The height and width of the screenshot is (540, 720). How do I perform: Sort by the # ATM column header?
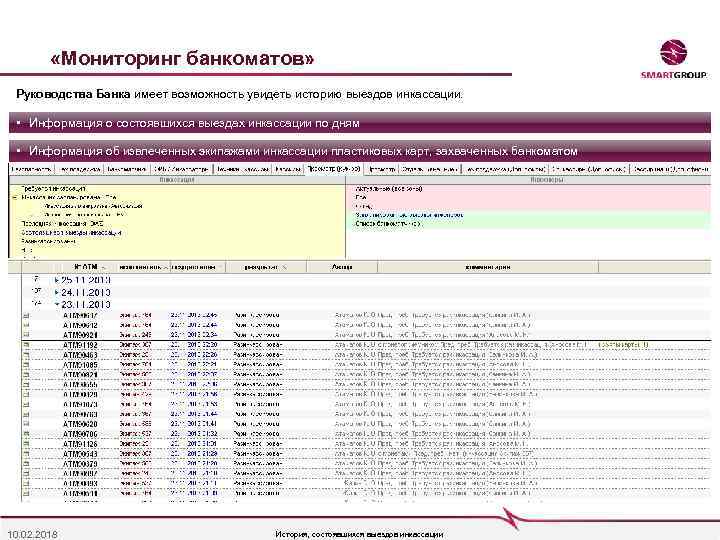coord(86,267)
